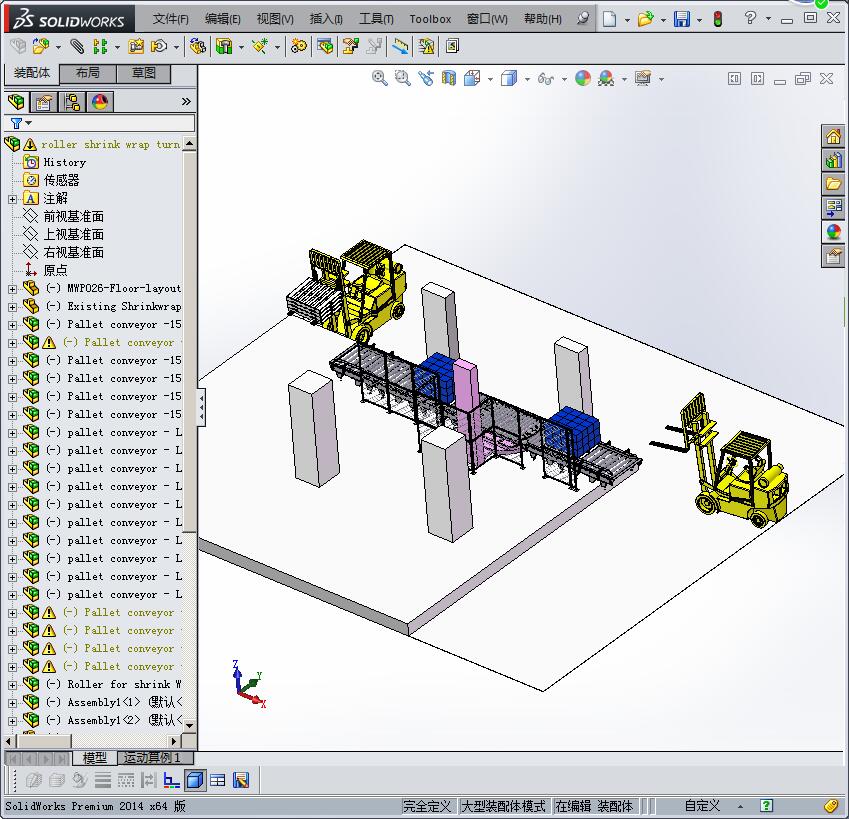Click the Exploded View icon

coord(350,47)
